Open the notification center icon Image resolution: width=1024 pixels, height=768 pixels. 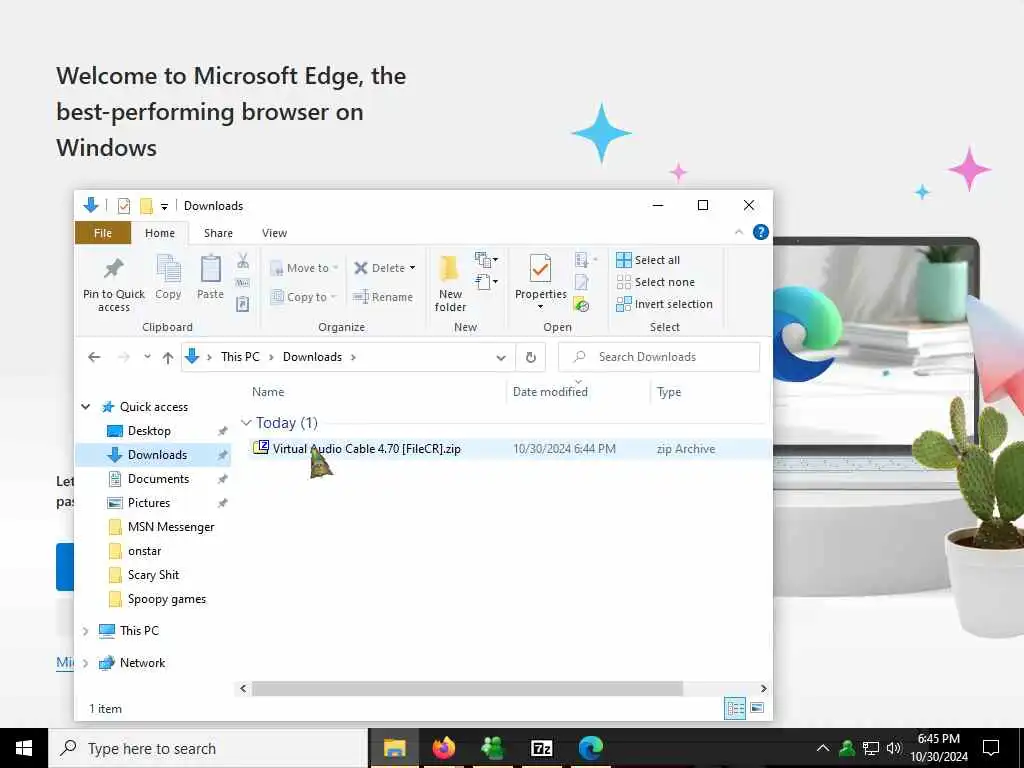991,748
